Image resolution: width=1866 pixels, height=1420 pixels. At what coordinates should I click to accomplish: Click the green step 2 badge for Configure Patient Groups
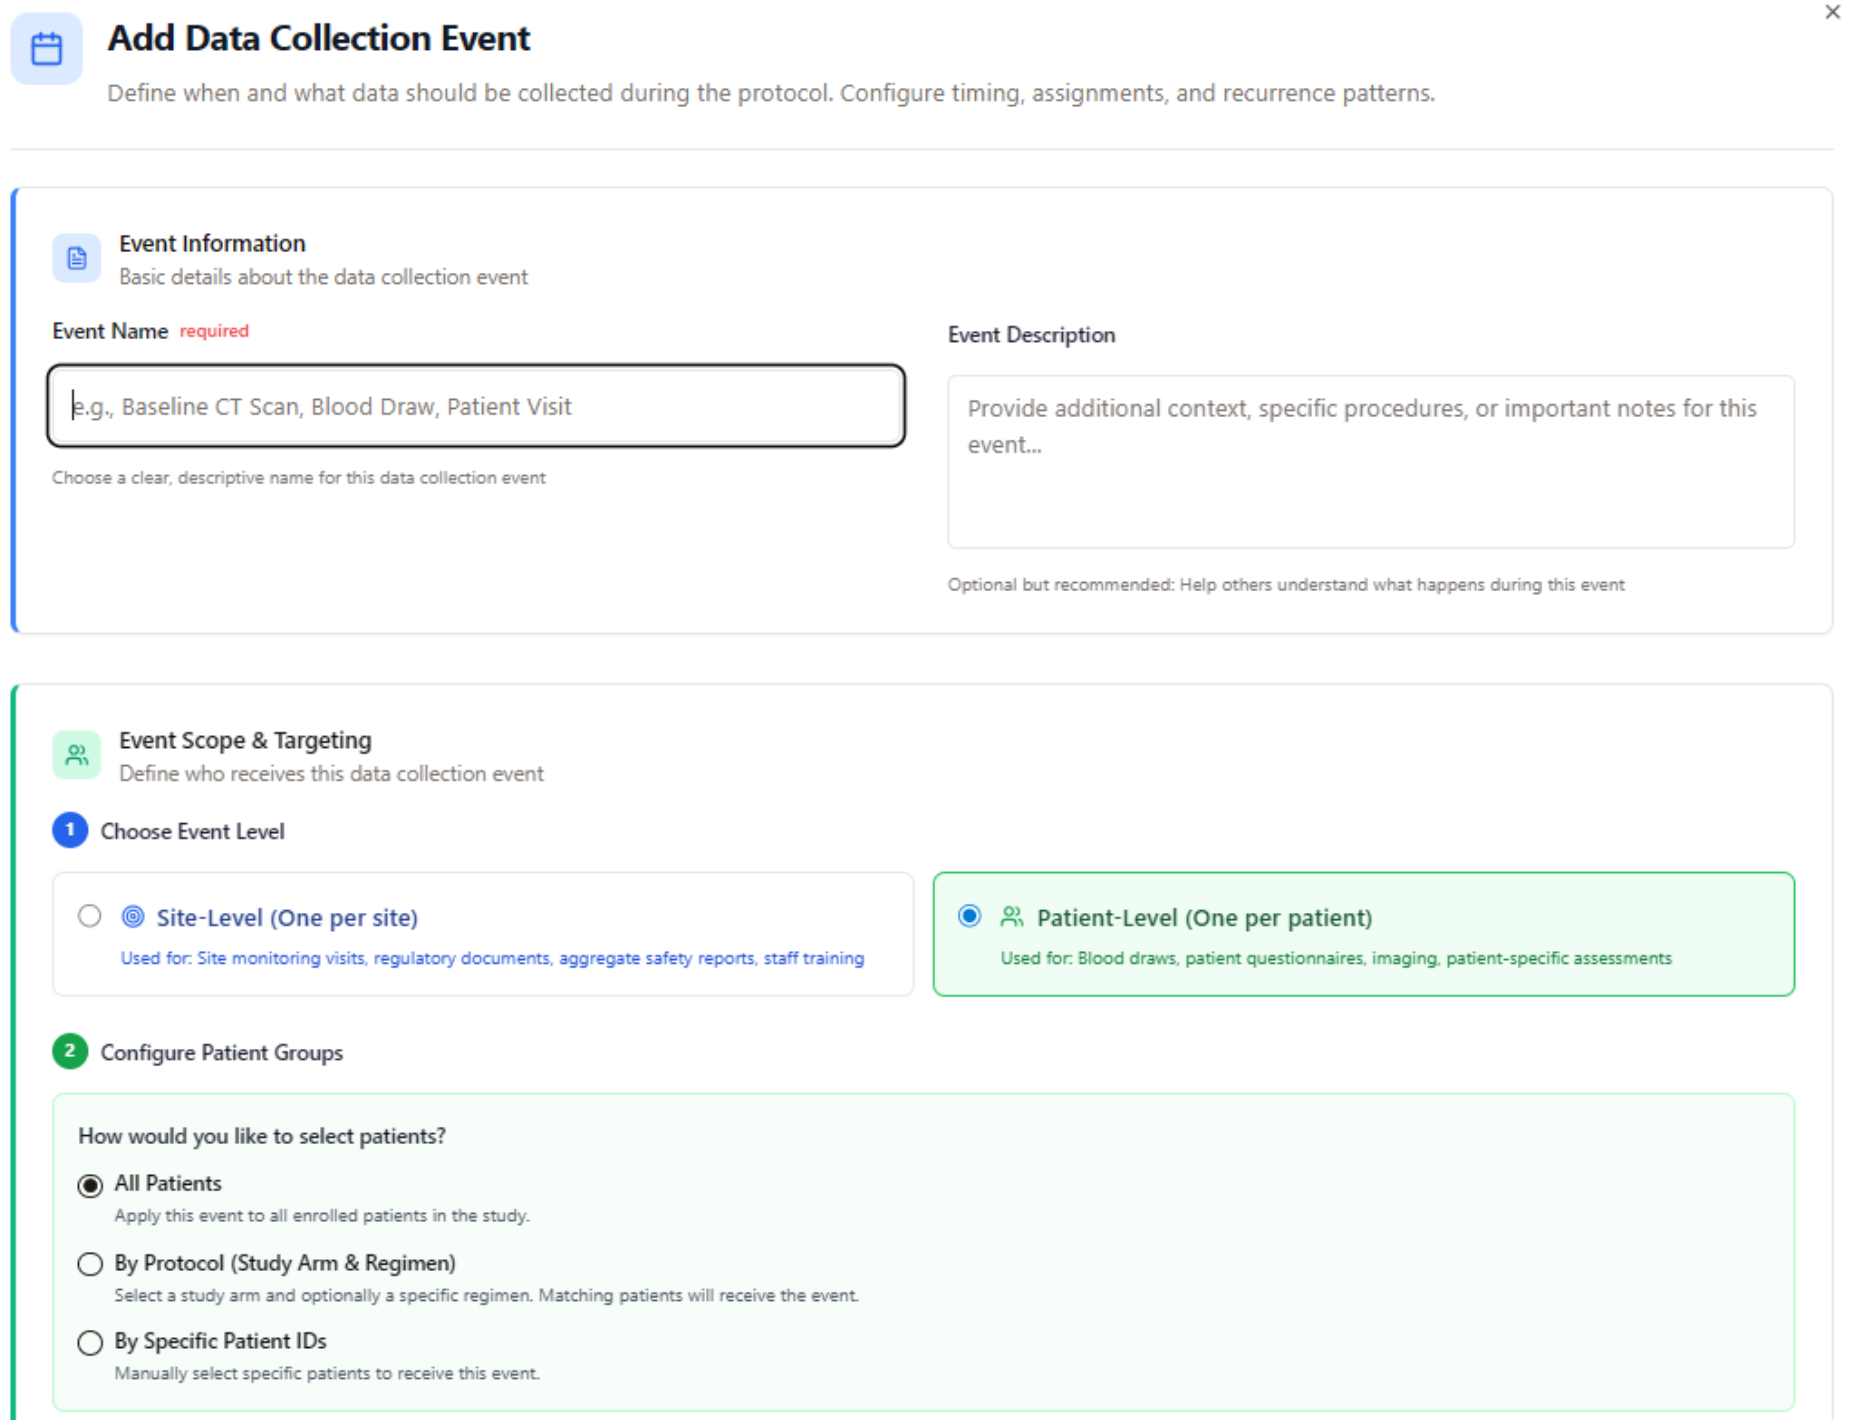pos(70,1052)
